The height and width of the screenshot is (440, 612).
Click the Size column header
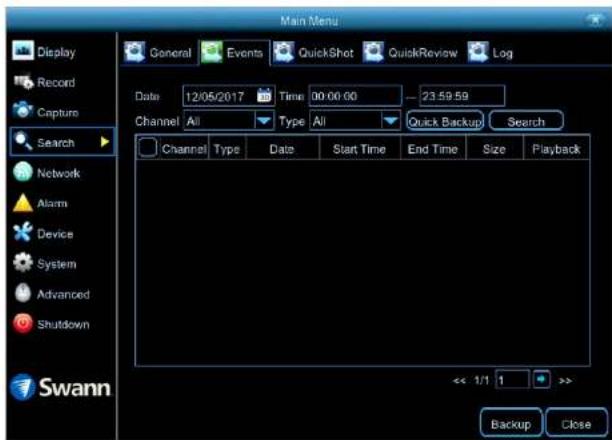(x=494, y=149)
